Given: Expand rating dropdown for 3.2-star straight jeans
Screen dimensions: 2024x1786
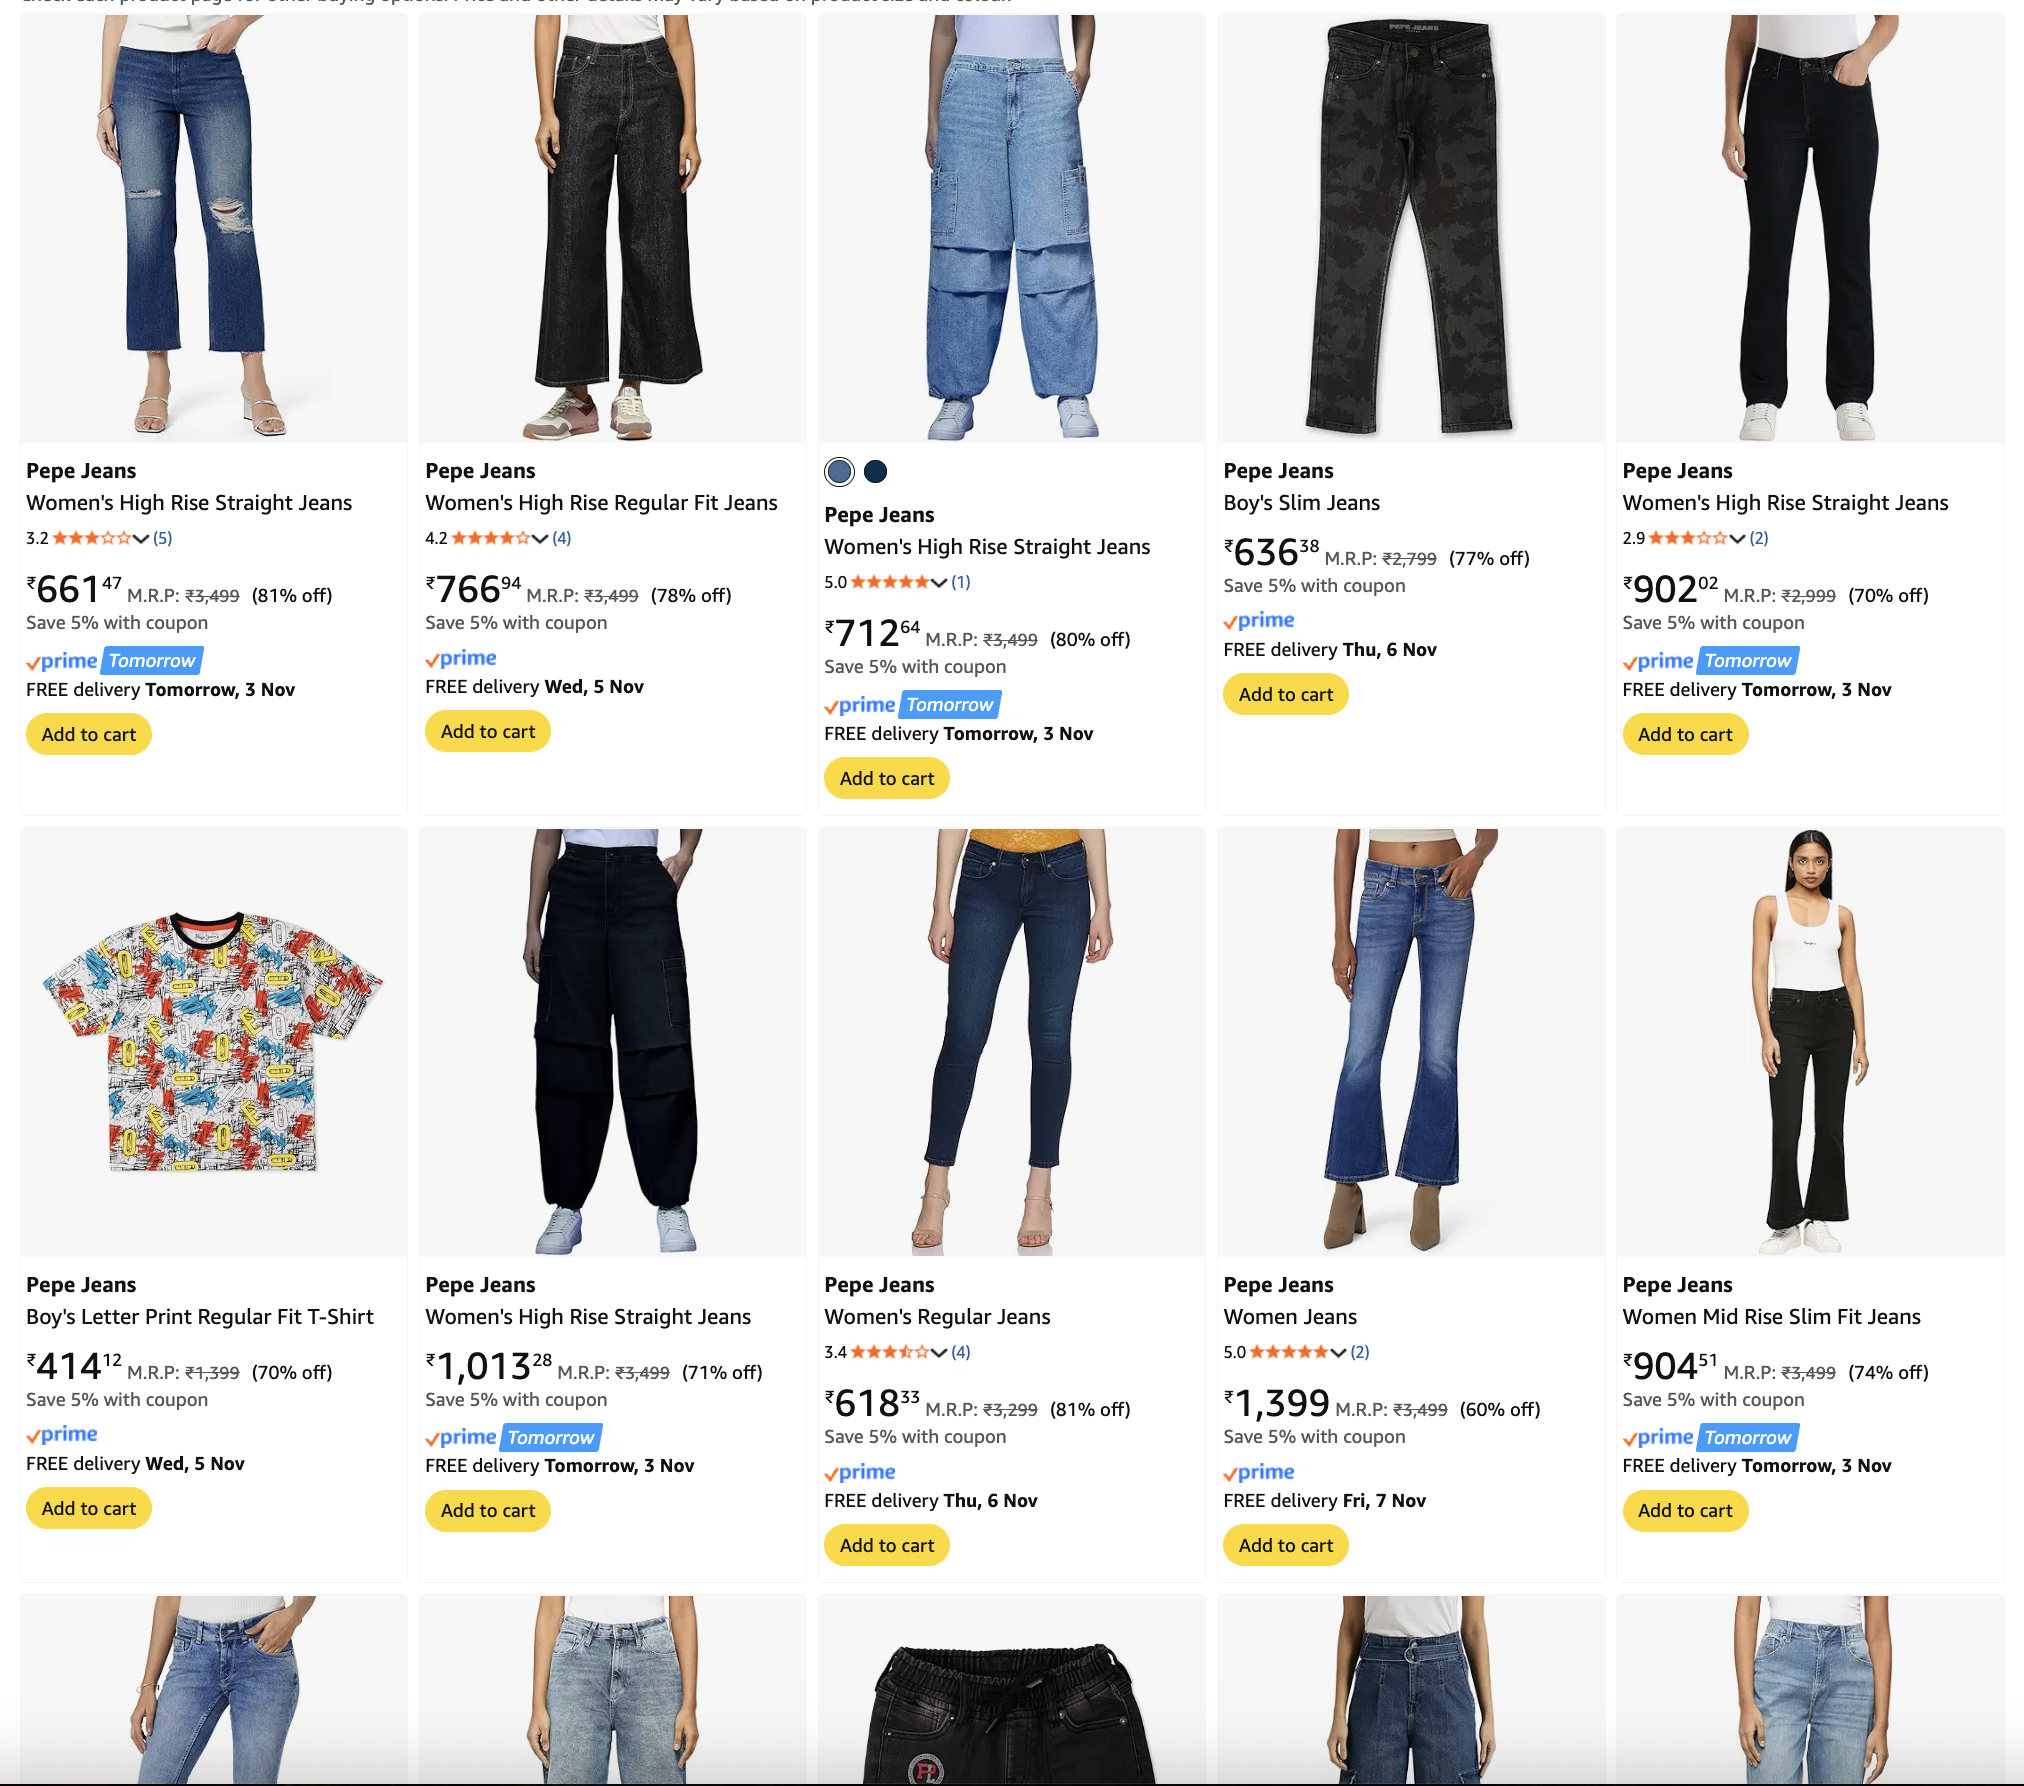Looking at the screenshot, I should coord(141,538).
